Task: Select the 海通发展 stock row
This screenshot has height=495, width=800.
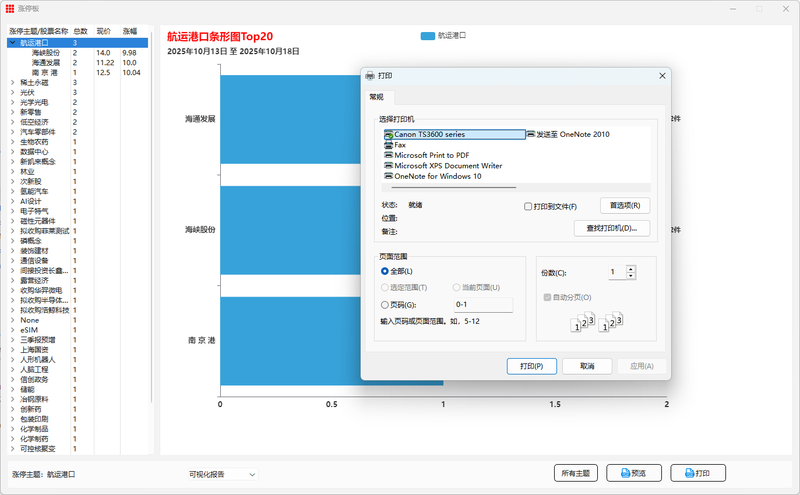Action: click(x=78, y=63)
